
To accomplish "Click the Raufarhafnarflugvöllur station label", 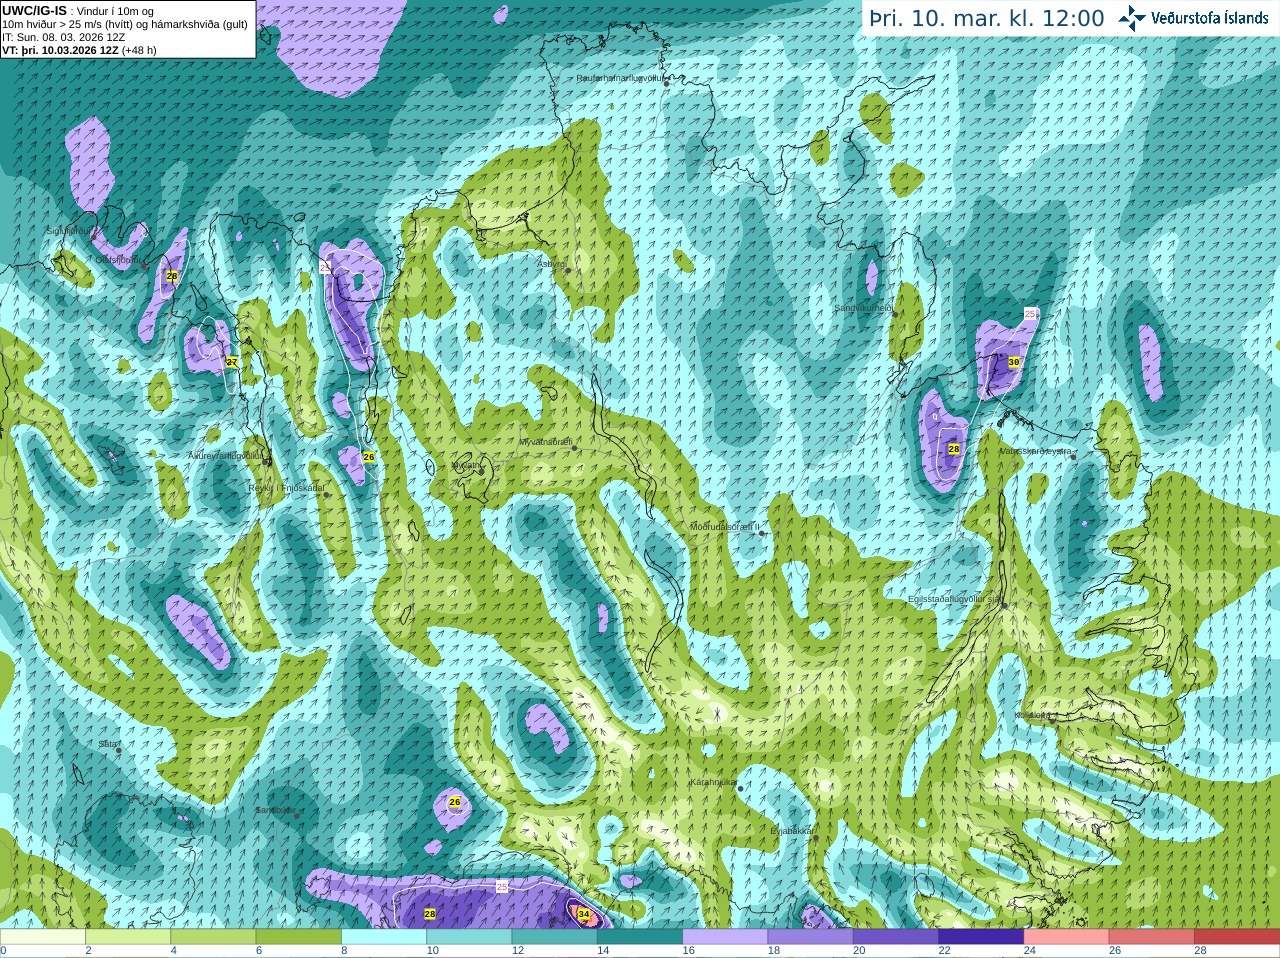I will click(620, 77).
